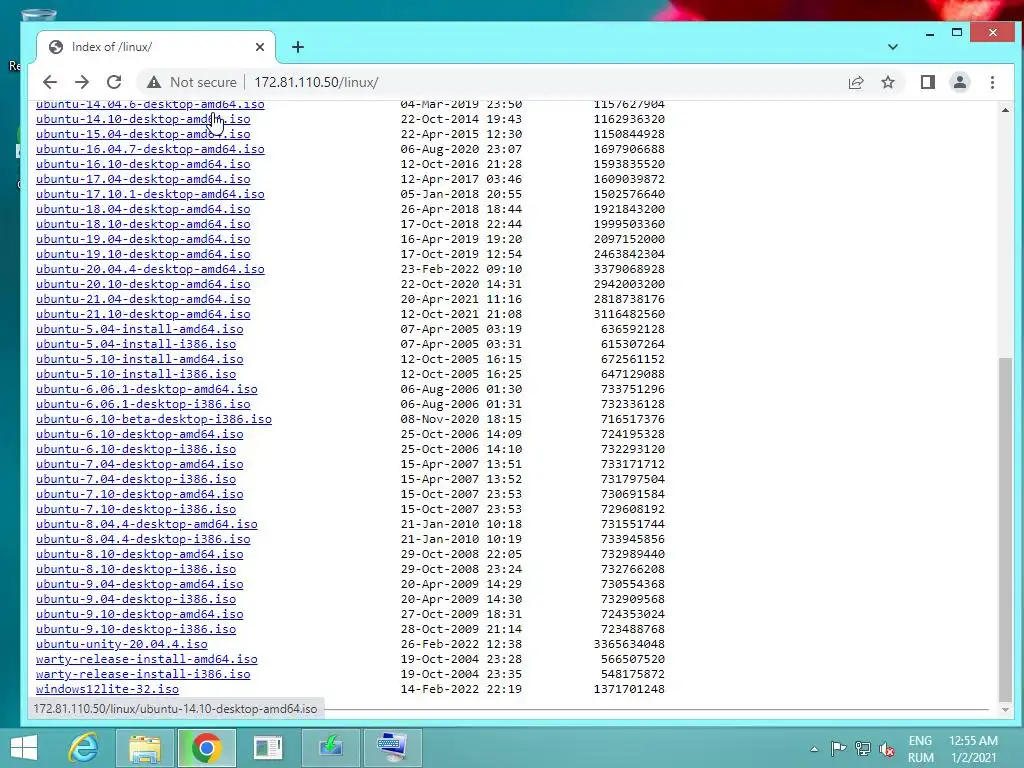The image size is (1024, 768).
Task: Open tab search chevron dropdown
Action: tap(893, 47)
